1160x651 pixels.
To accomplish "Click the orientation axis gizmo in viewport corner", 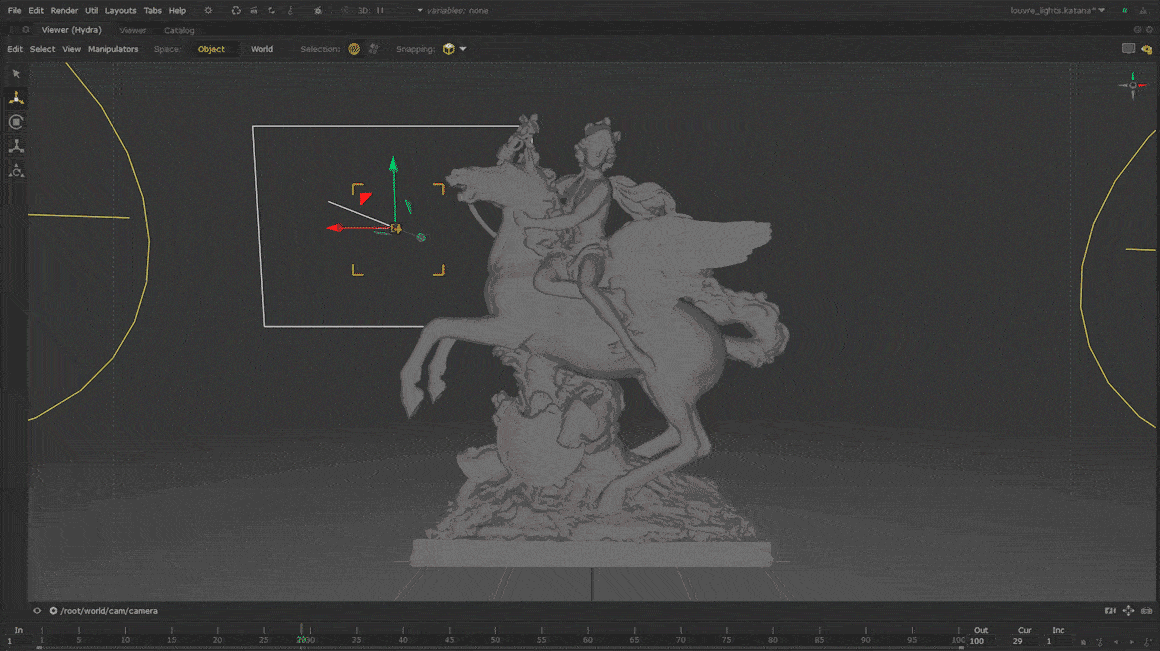I will point(1133,86).
